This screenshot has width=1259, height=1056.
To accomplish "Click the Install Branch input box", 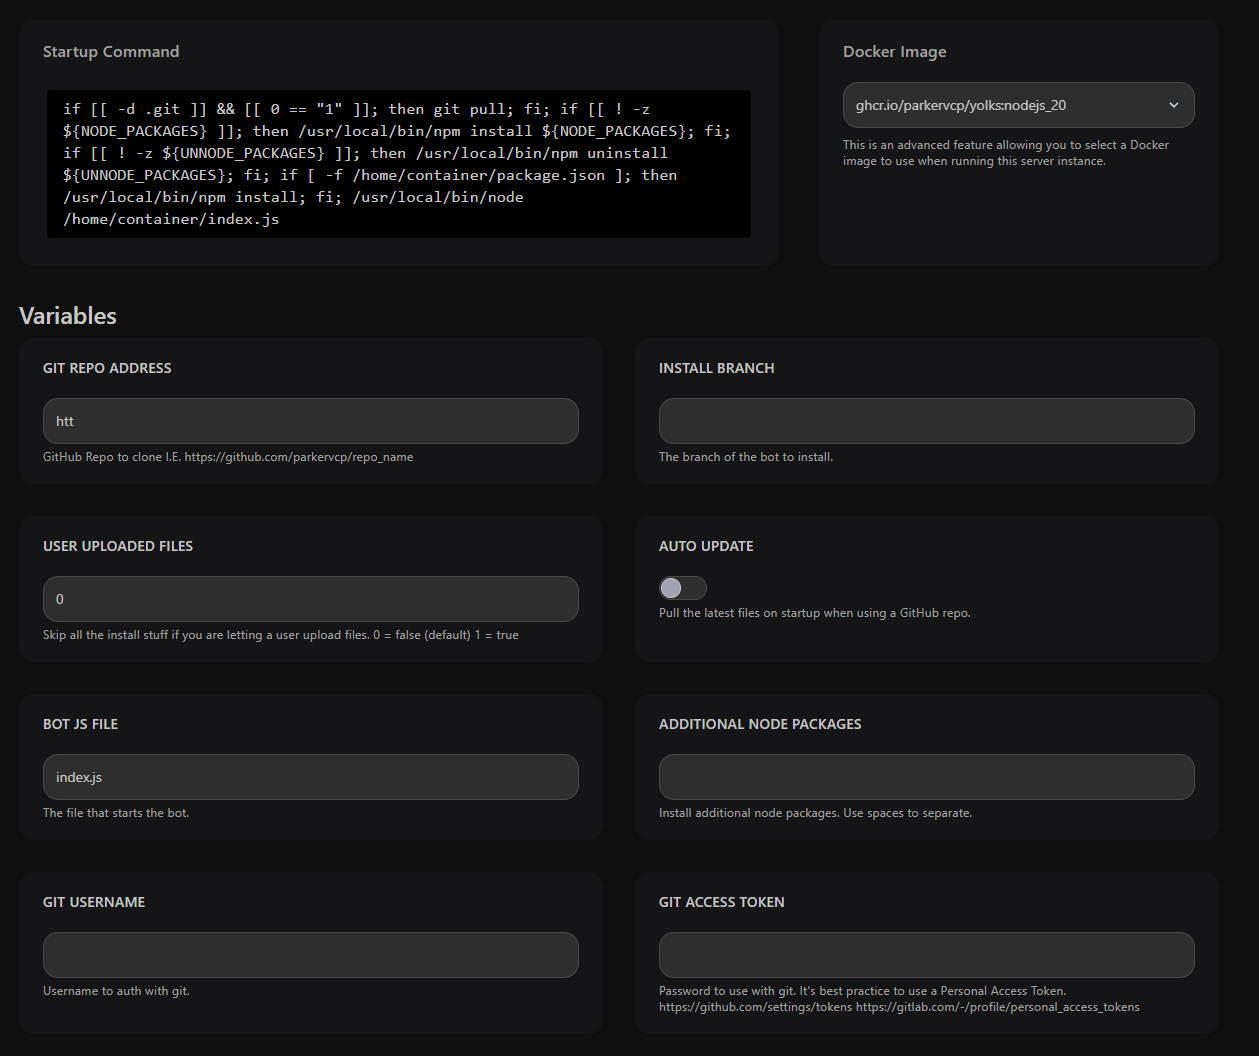I will [926, 421].
